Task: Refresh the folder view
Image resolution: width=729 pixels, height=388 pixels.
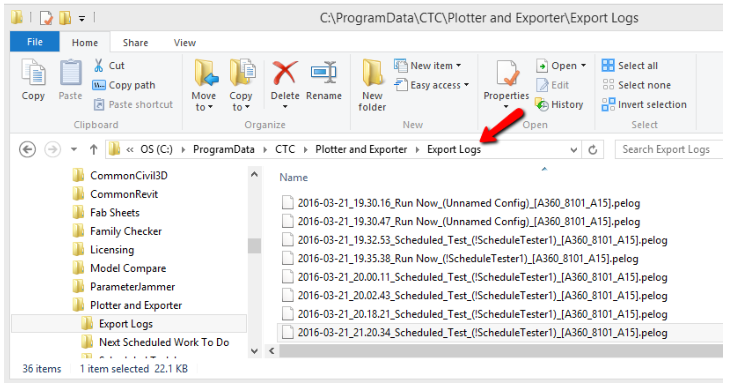Action: pyautogui.click(x=592, y=150)
